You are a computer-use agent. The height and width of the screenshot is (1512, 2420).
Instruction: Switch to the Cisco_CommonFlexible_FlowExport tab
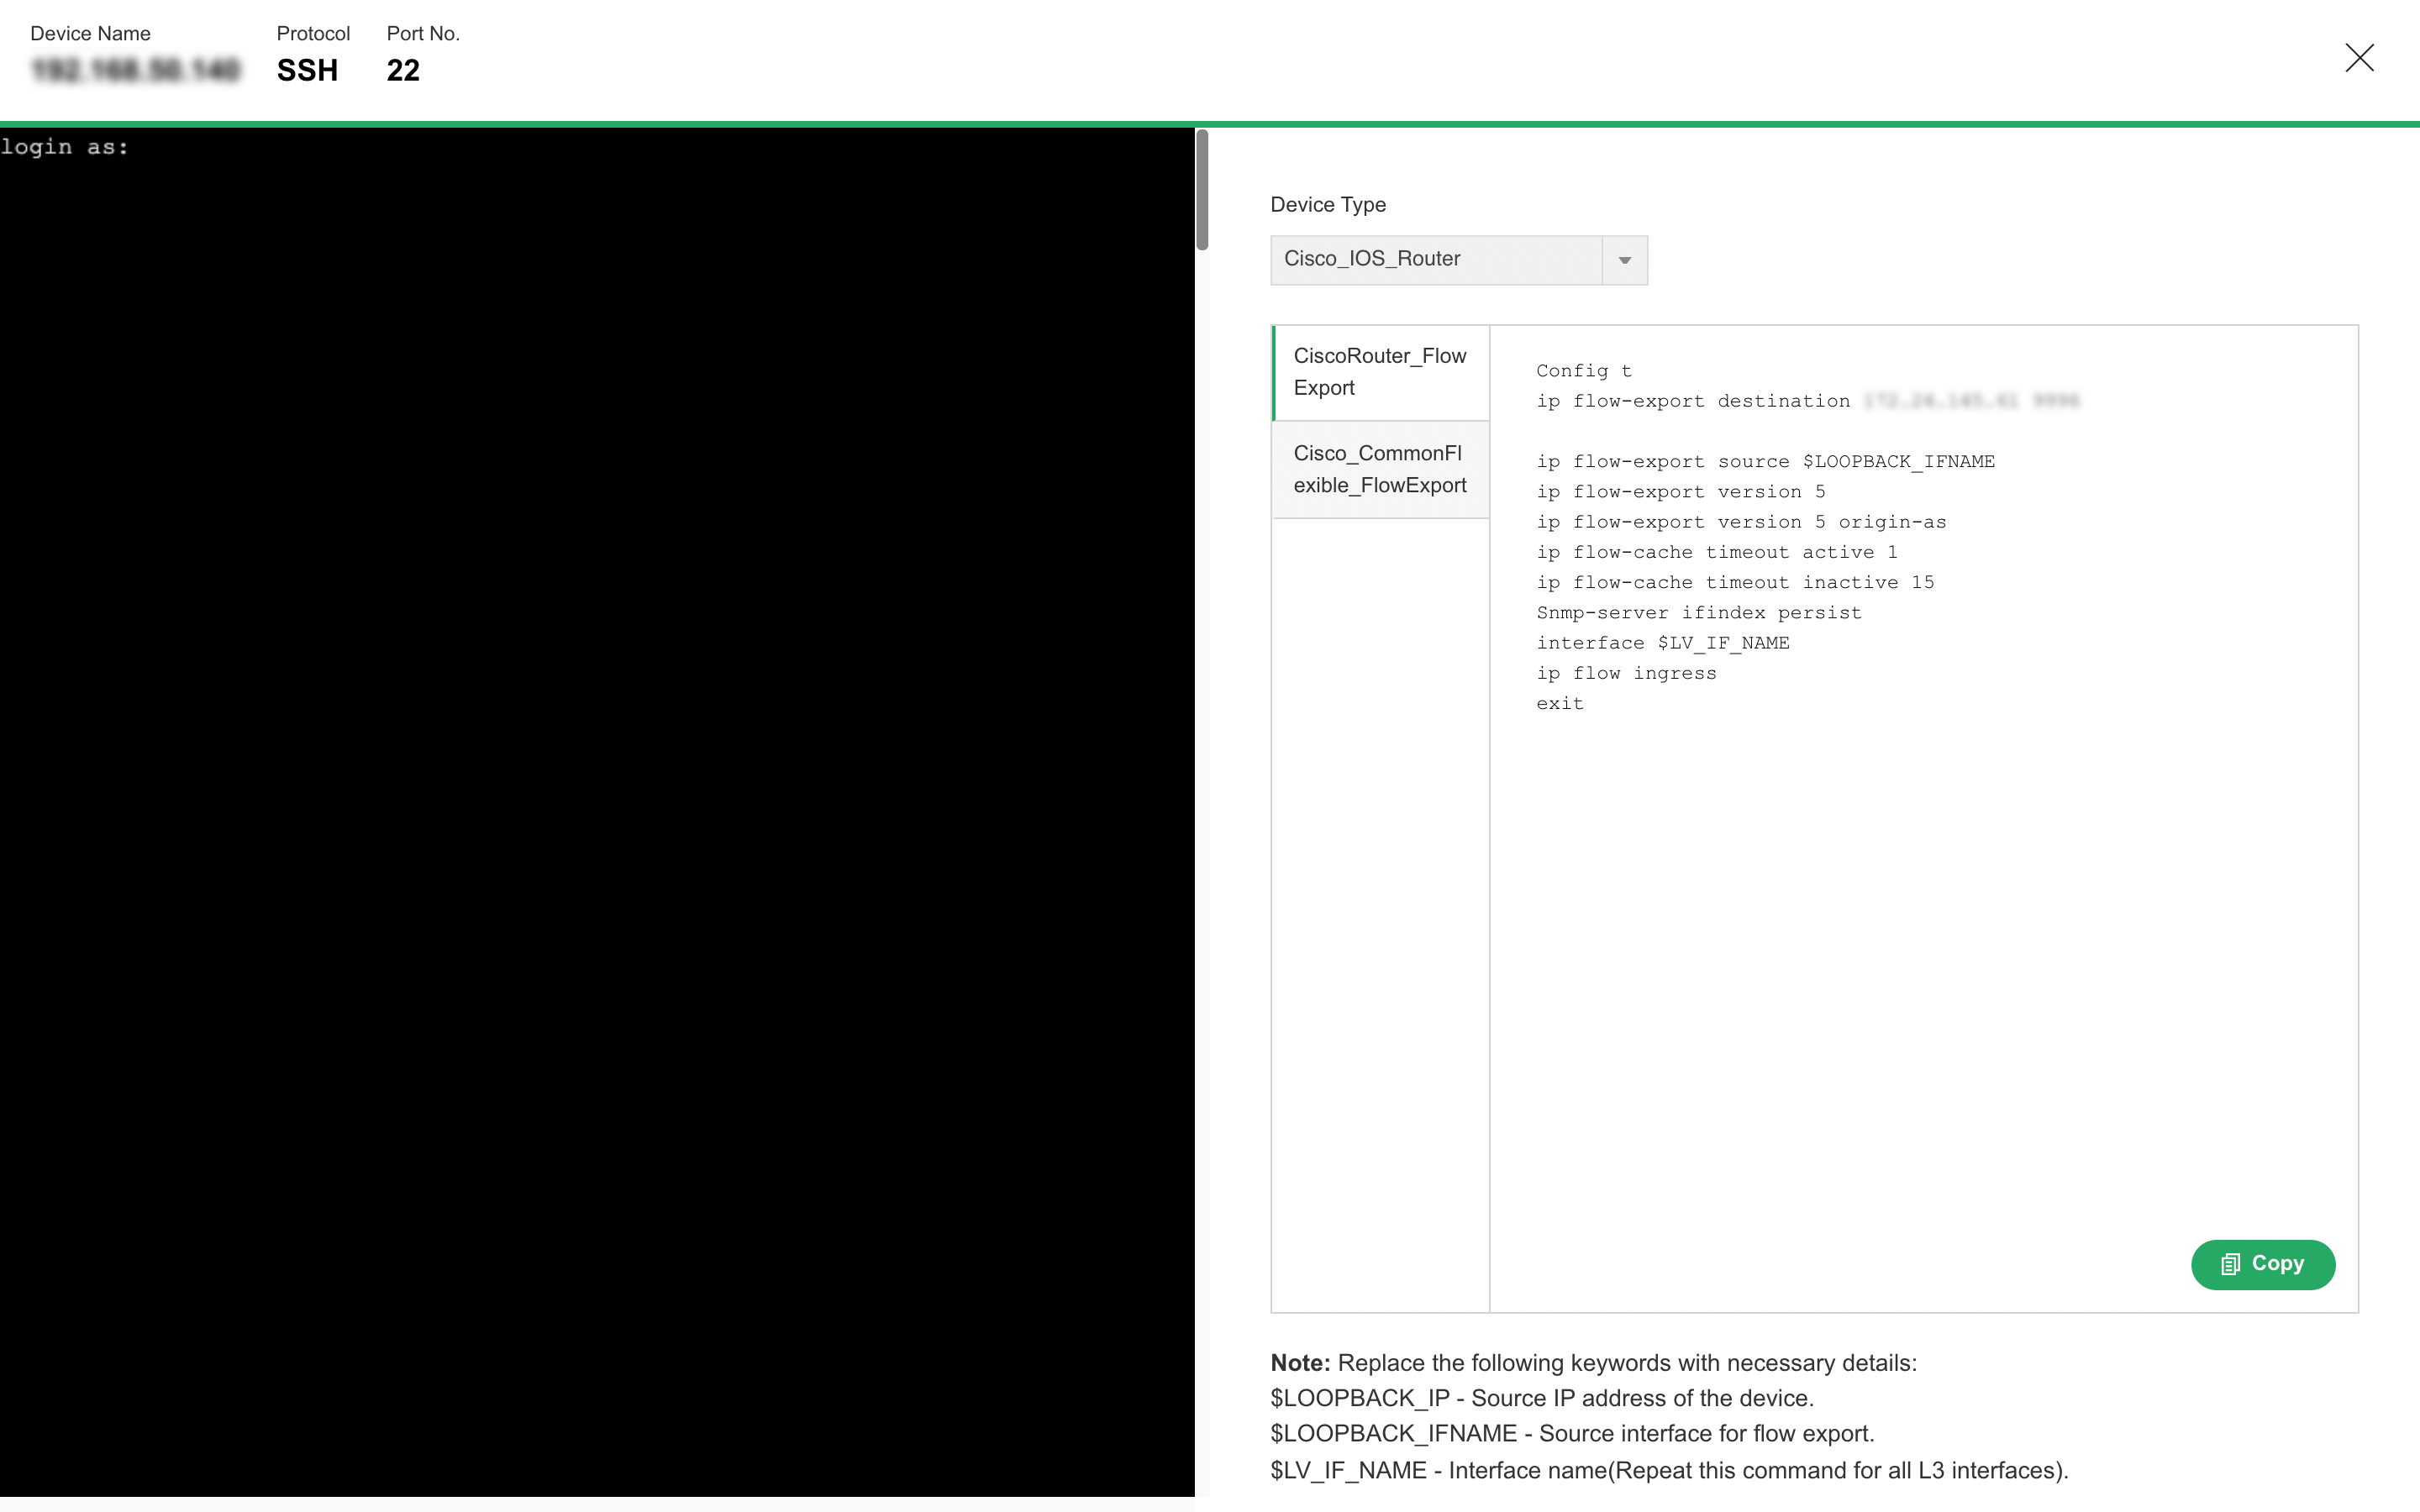pyautogui.click(x=1380, y=469)
